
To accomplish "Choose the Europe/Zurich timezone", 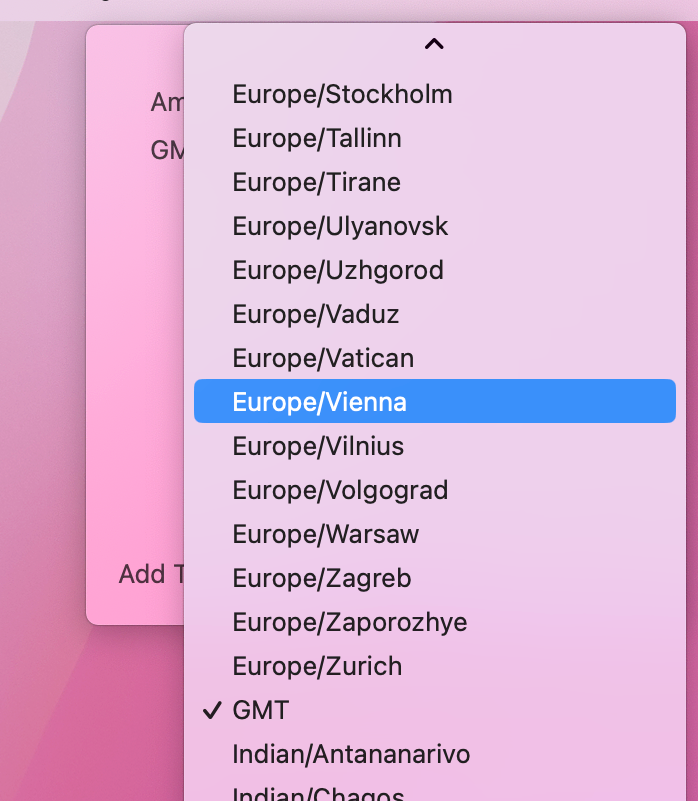I will tap(316, 666).
